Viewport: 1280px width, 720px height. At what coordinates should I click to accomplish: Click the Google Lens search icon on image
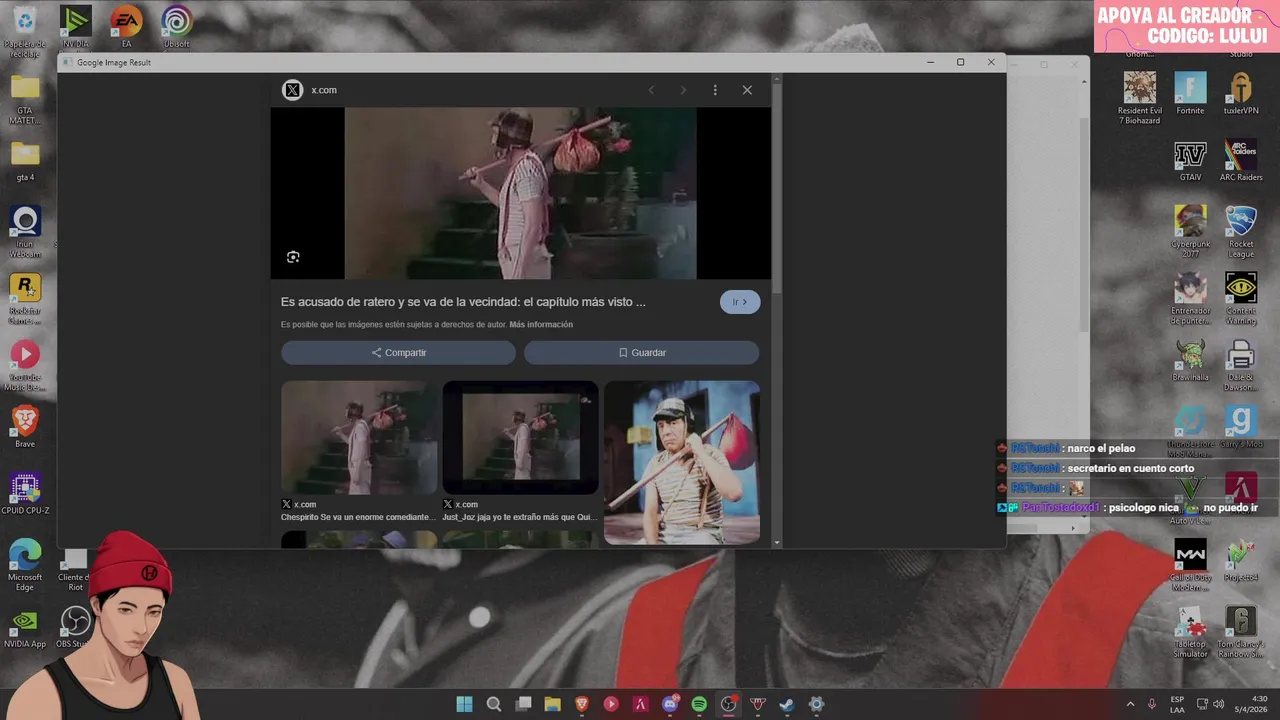pyautogui.click(x=293, y=257)
